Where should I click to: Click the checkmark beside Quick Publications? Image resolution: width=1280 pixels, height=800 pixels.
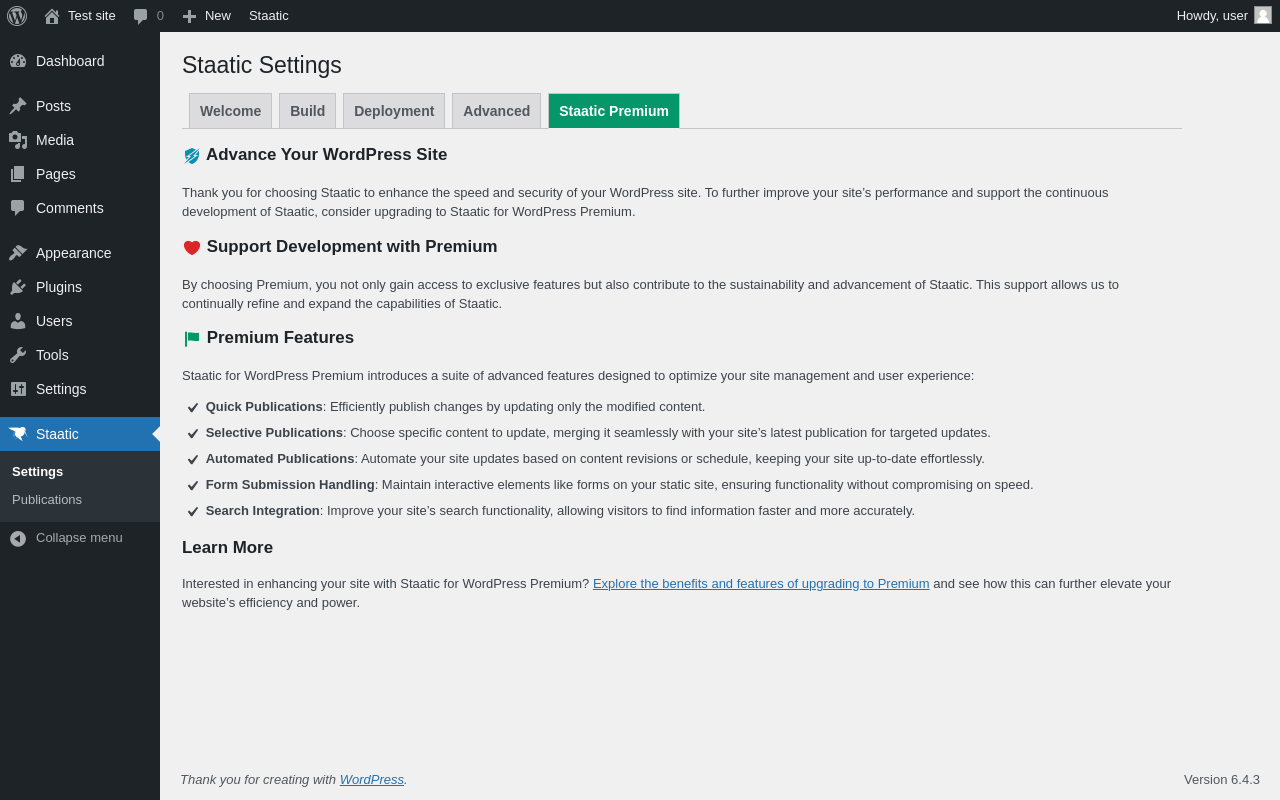tap(193, 408)
